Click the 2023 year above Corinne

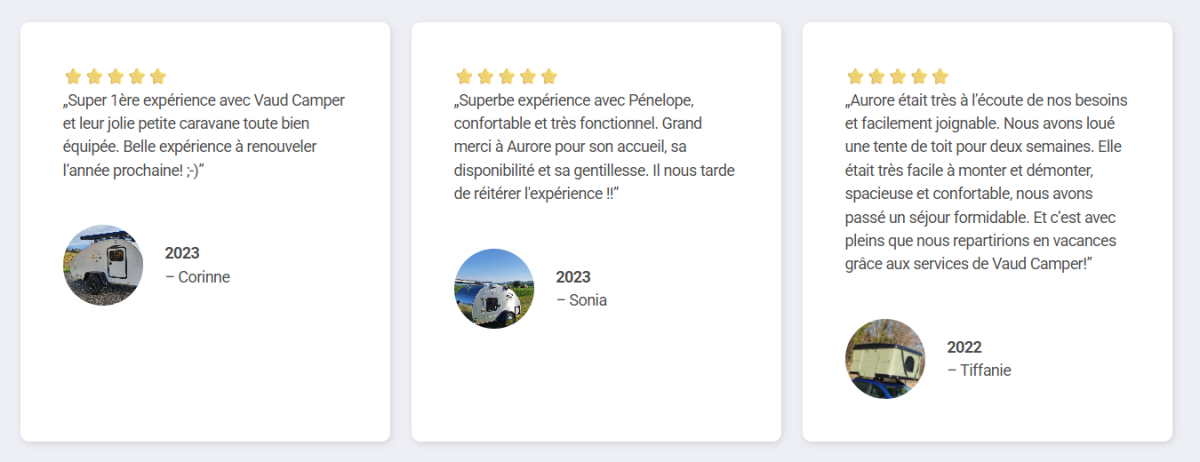click(x=182, y=253)
